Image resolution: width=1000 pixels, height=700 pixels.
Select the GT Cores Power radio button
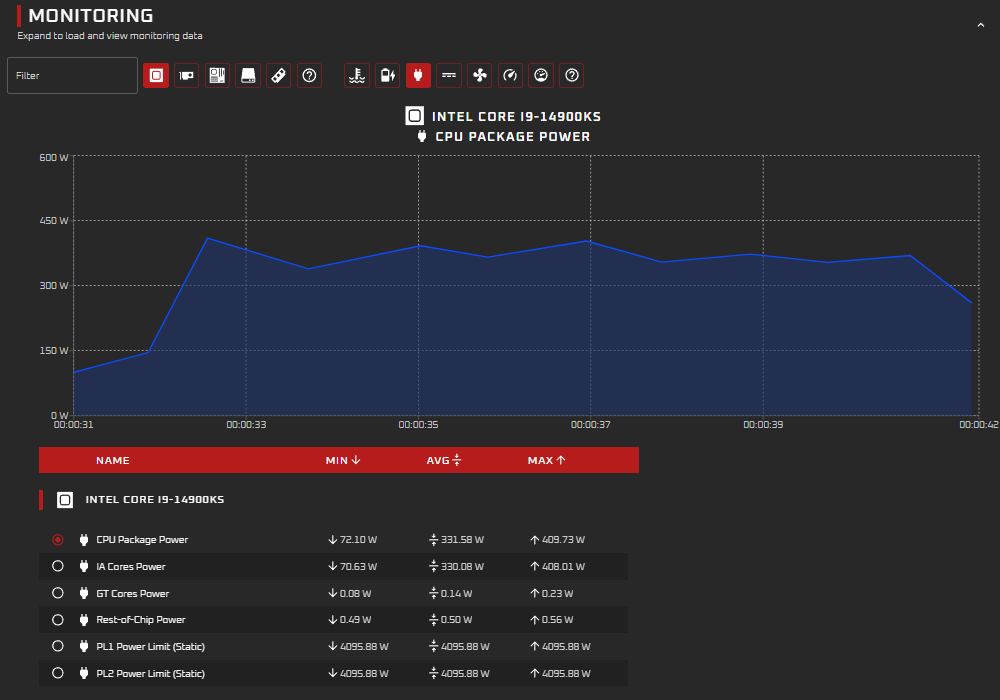click(x=58, y=593)
